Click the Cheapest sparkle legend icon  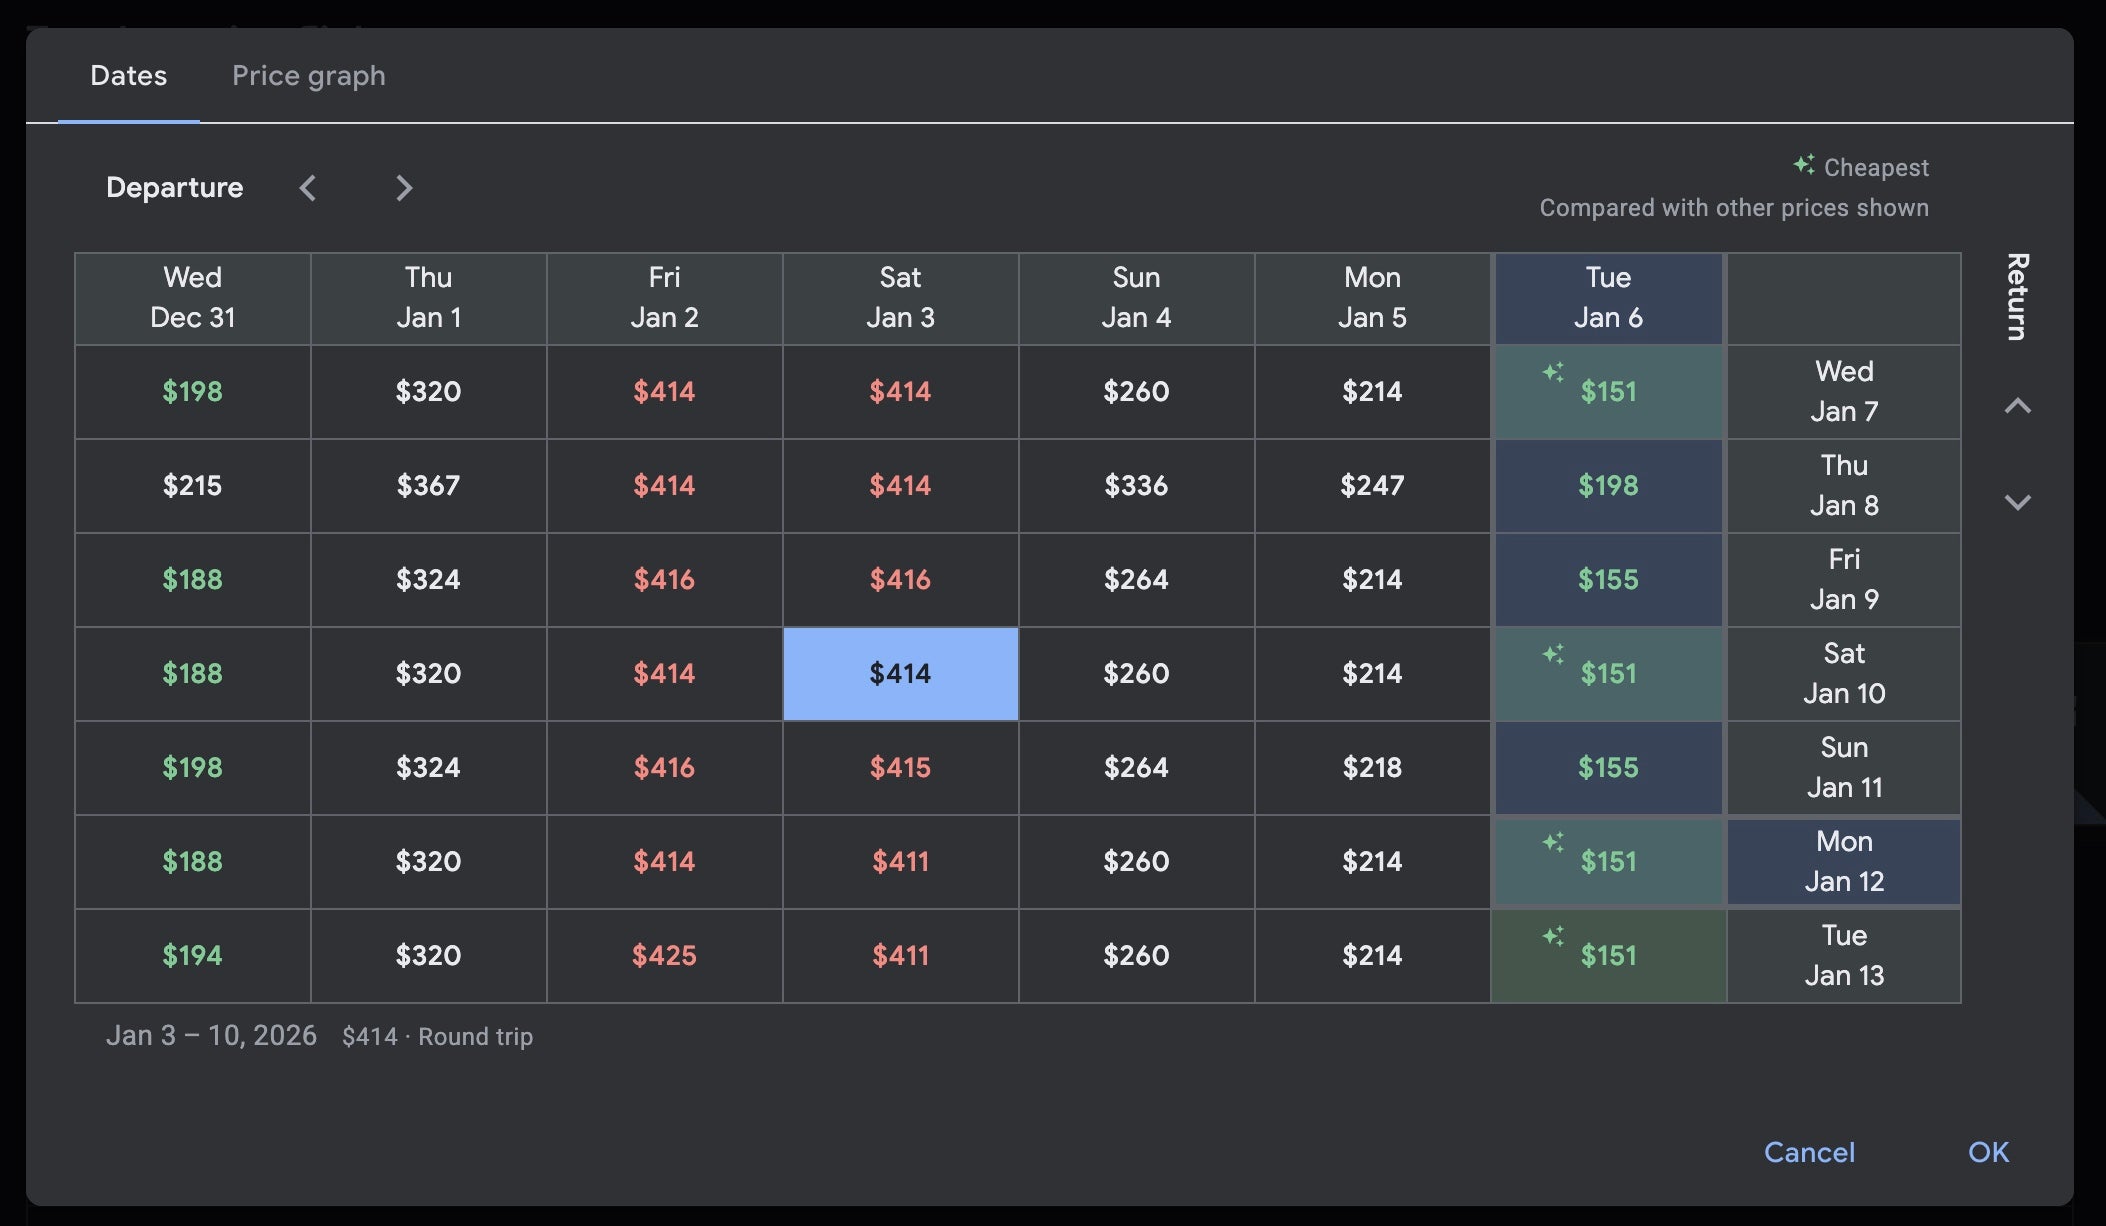click(1803, 165)
